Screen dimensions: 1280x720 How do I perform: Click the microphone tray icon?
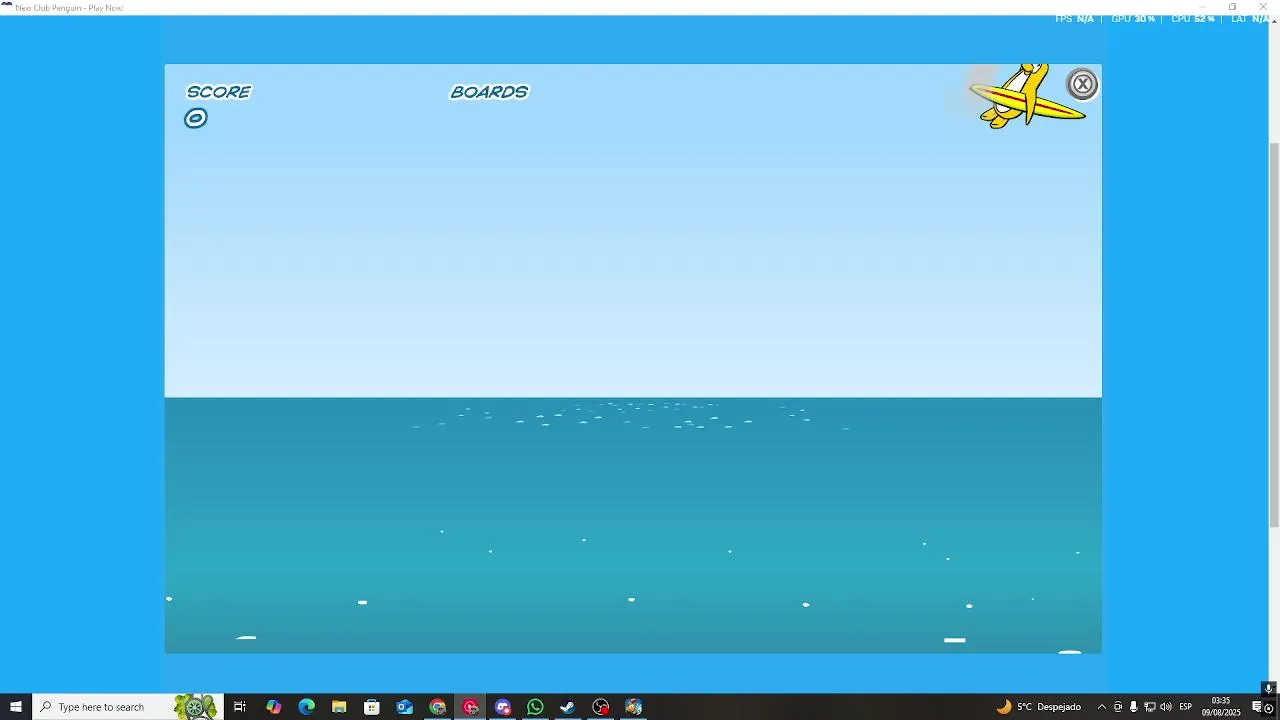pos(1133,707)
